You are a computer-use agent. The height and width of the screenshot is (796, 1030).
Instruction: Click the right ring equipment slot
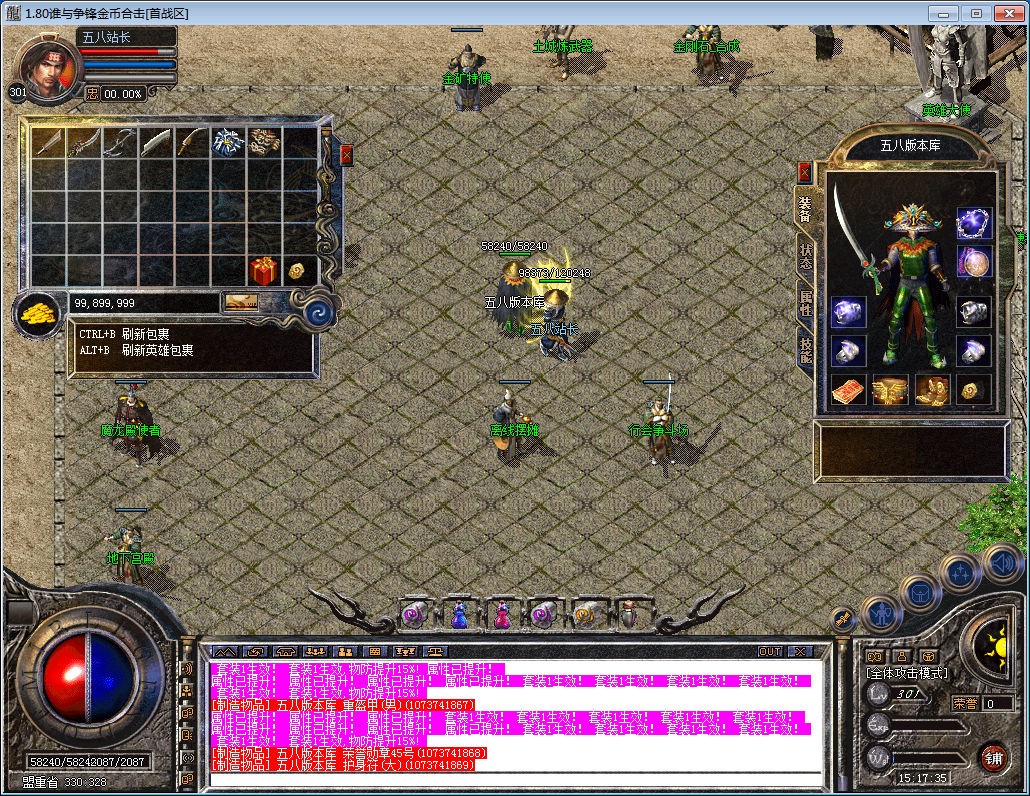click(973, 351)
